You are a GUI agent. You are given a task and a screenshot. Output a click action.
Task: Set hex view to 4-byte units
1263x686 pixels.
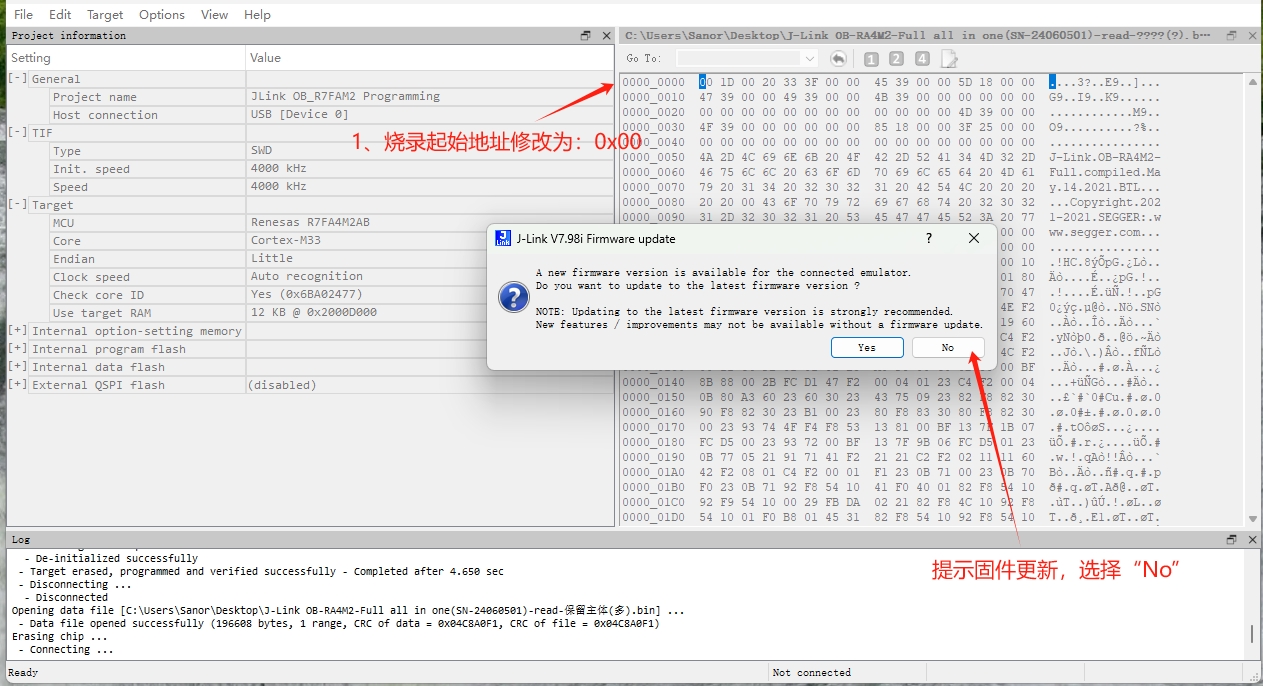(x=922, y=59)
